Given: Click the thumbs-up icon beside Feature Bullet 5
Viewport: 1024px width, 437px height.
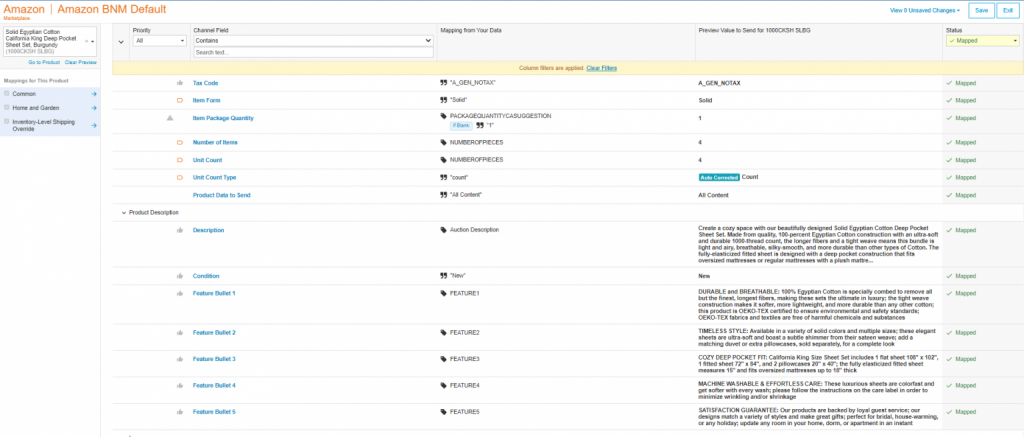Looking at the screenshot, I should pyautogui.click(x=180, y=412).
